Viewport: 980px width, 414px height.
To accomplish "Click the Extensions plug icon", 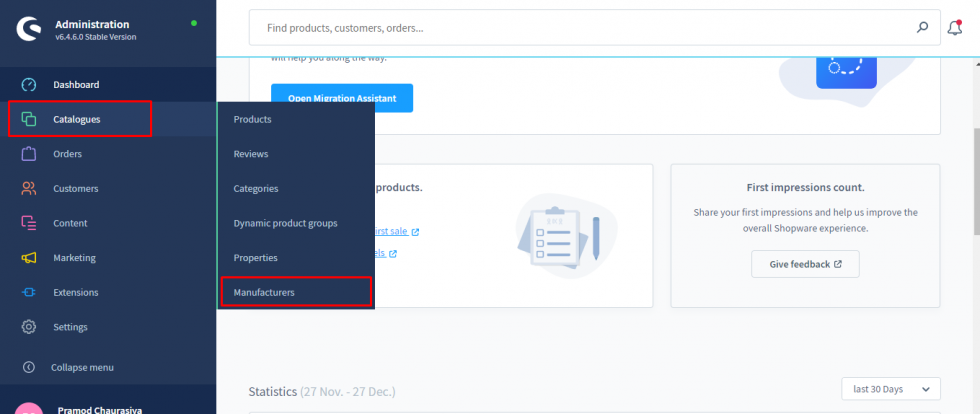I will (x=29, y=293).
